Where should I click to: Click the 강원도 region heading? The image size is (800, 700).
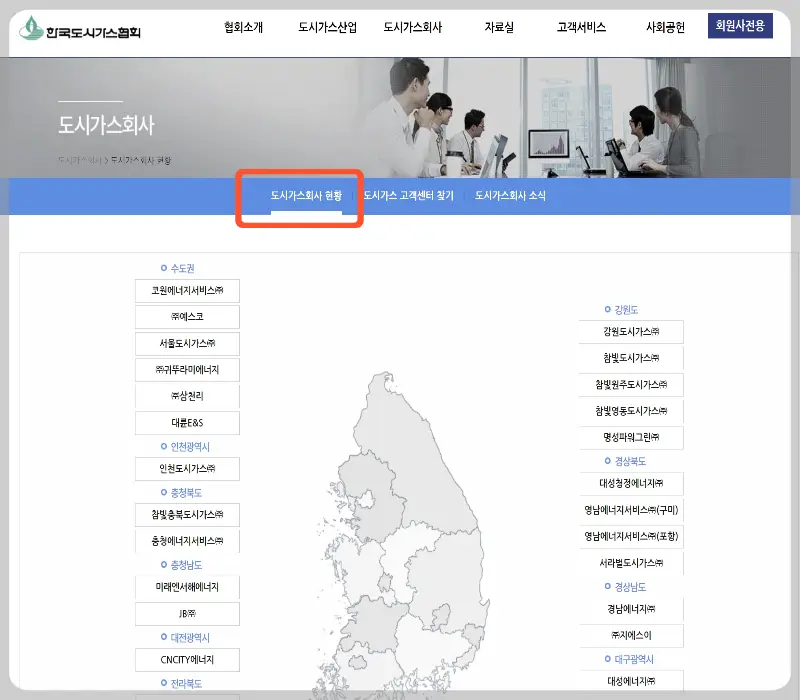pos(621,310)
